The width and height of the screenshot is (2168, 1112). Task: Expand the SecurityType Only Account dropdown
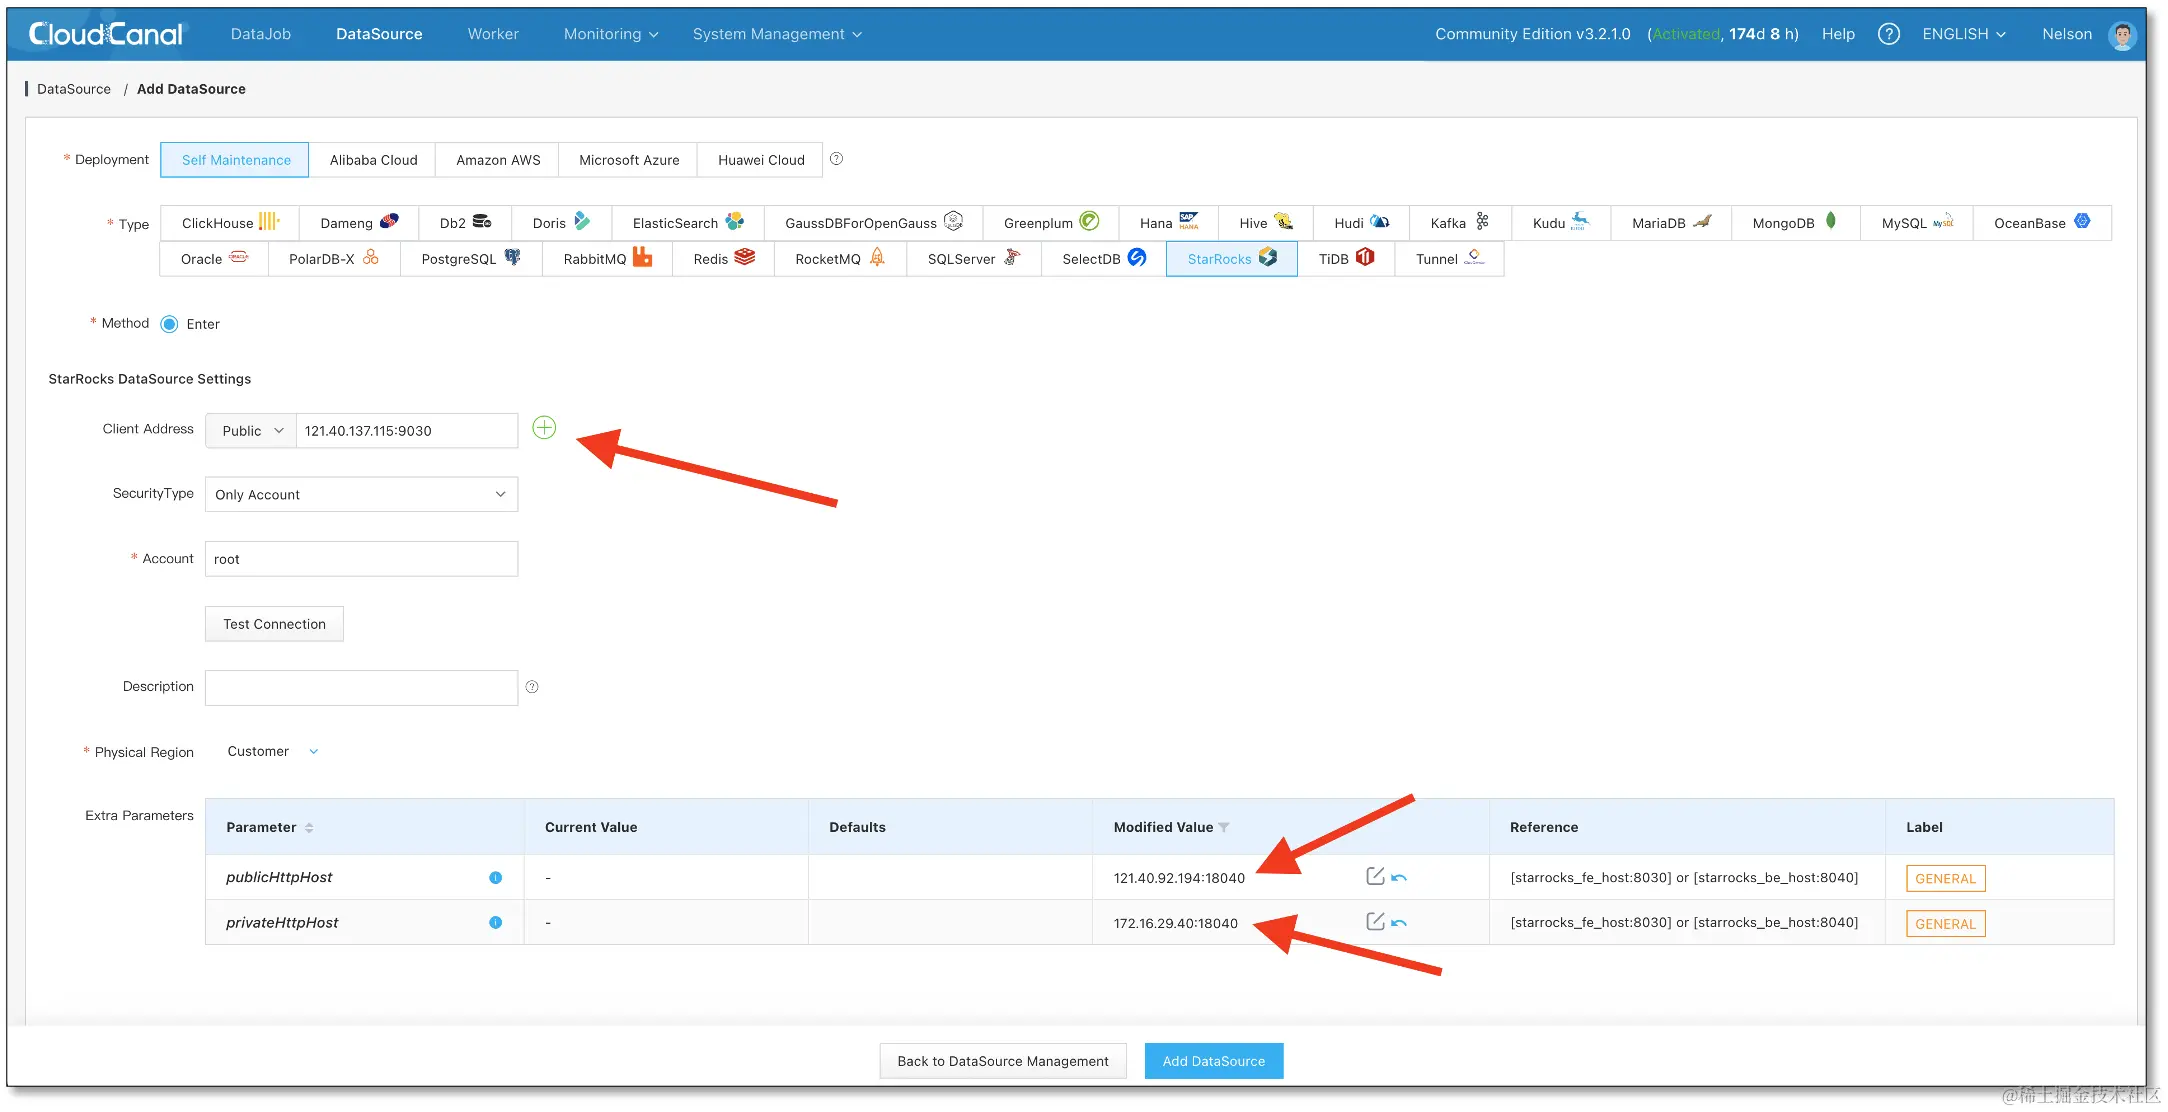pos(361,495)
